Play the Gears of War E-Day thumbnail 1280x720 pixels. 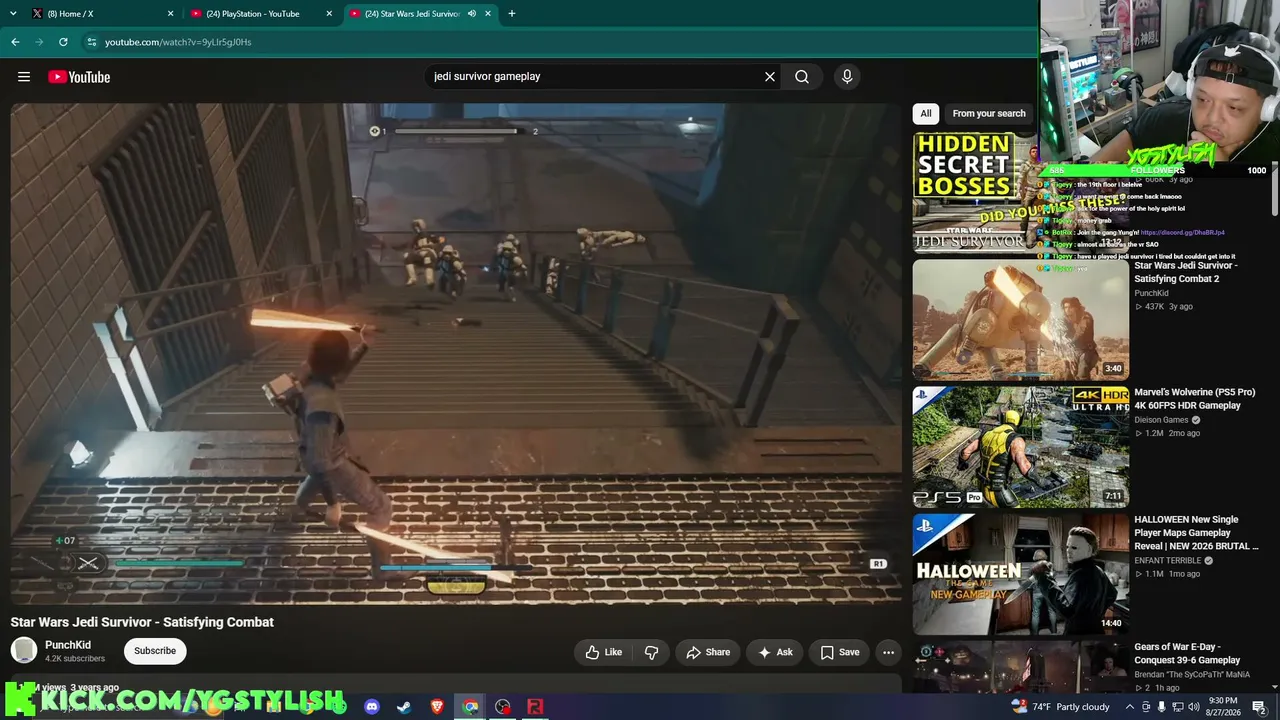click(x=1021, y=667)
